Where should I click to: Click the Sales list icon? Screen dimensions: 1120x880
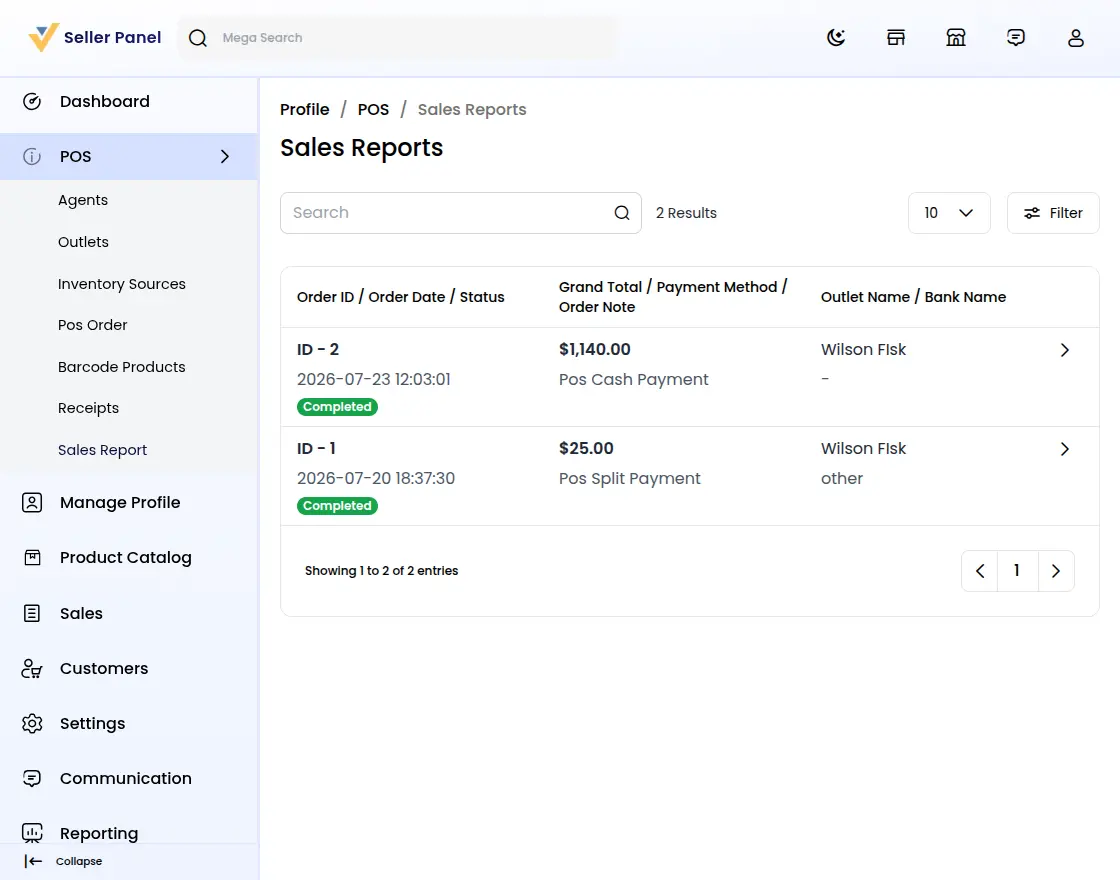click(x=32, y=613)
